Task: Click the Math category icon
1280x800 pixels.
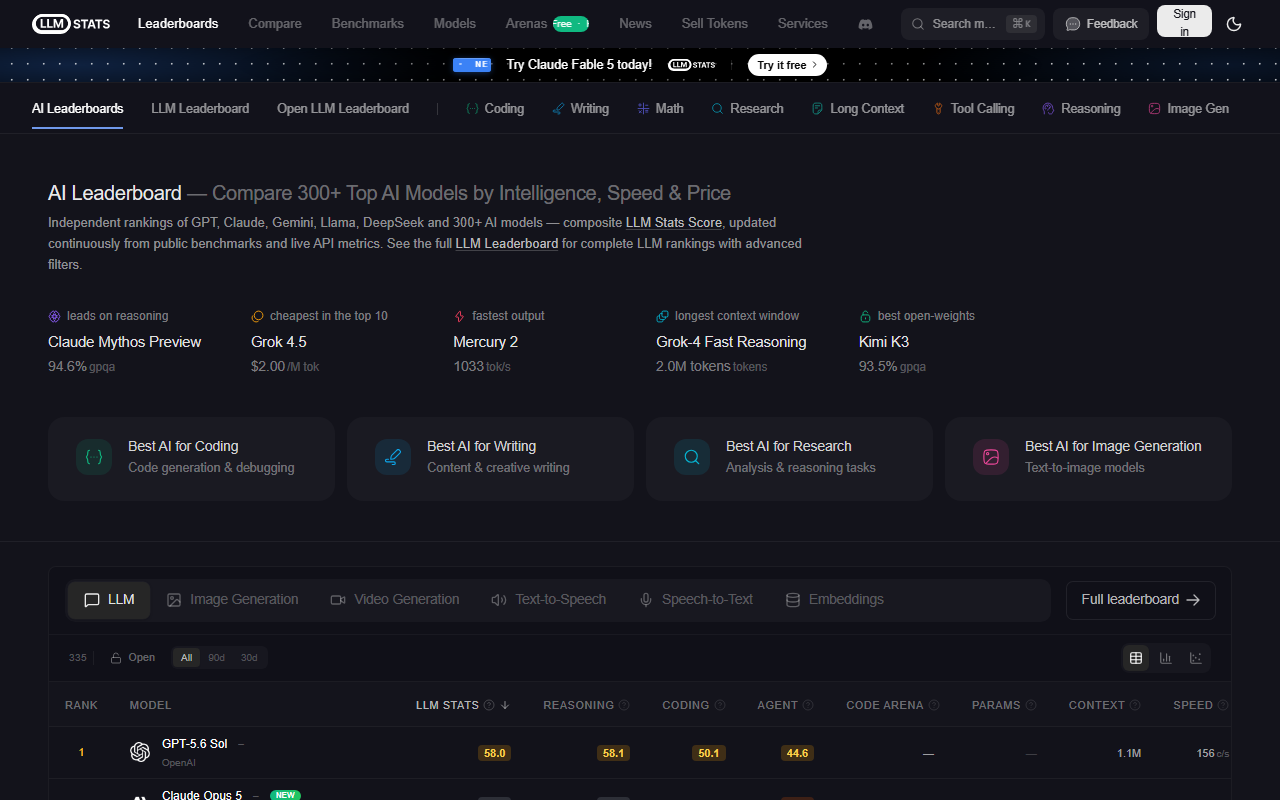Action: pos(643,108)
